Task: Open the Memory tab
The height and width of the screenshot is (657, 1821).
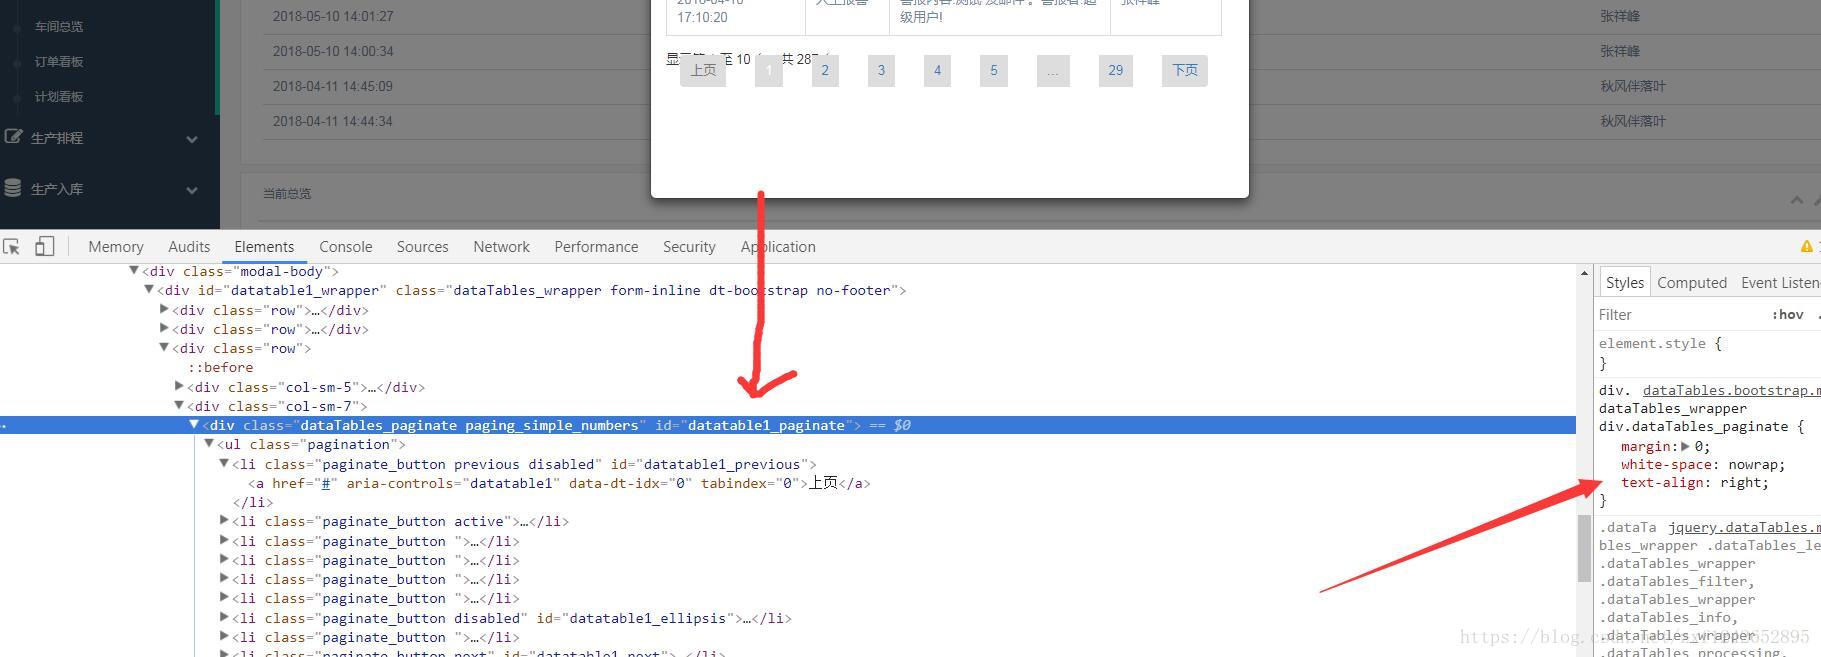Action: click(x=116, y=247)
